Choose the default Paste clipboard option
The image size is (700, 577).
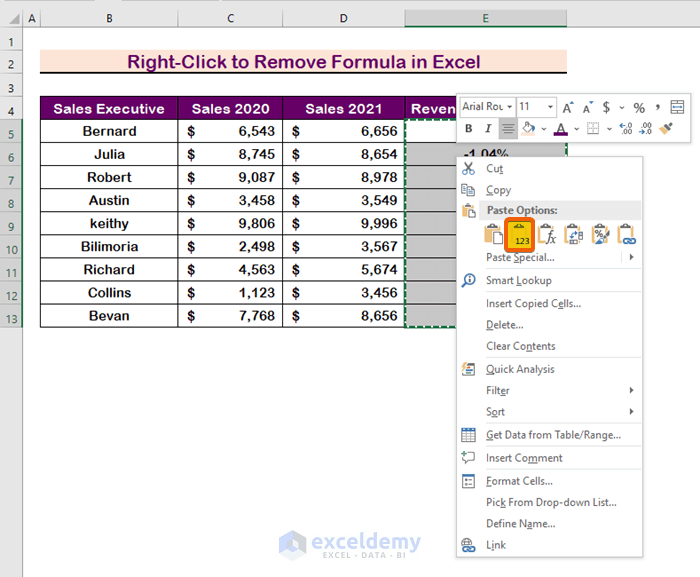click(493, 234)
